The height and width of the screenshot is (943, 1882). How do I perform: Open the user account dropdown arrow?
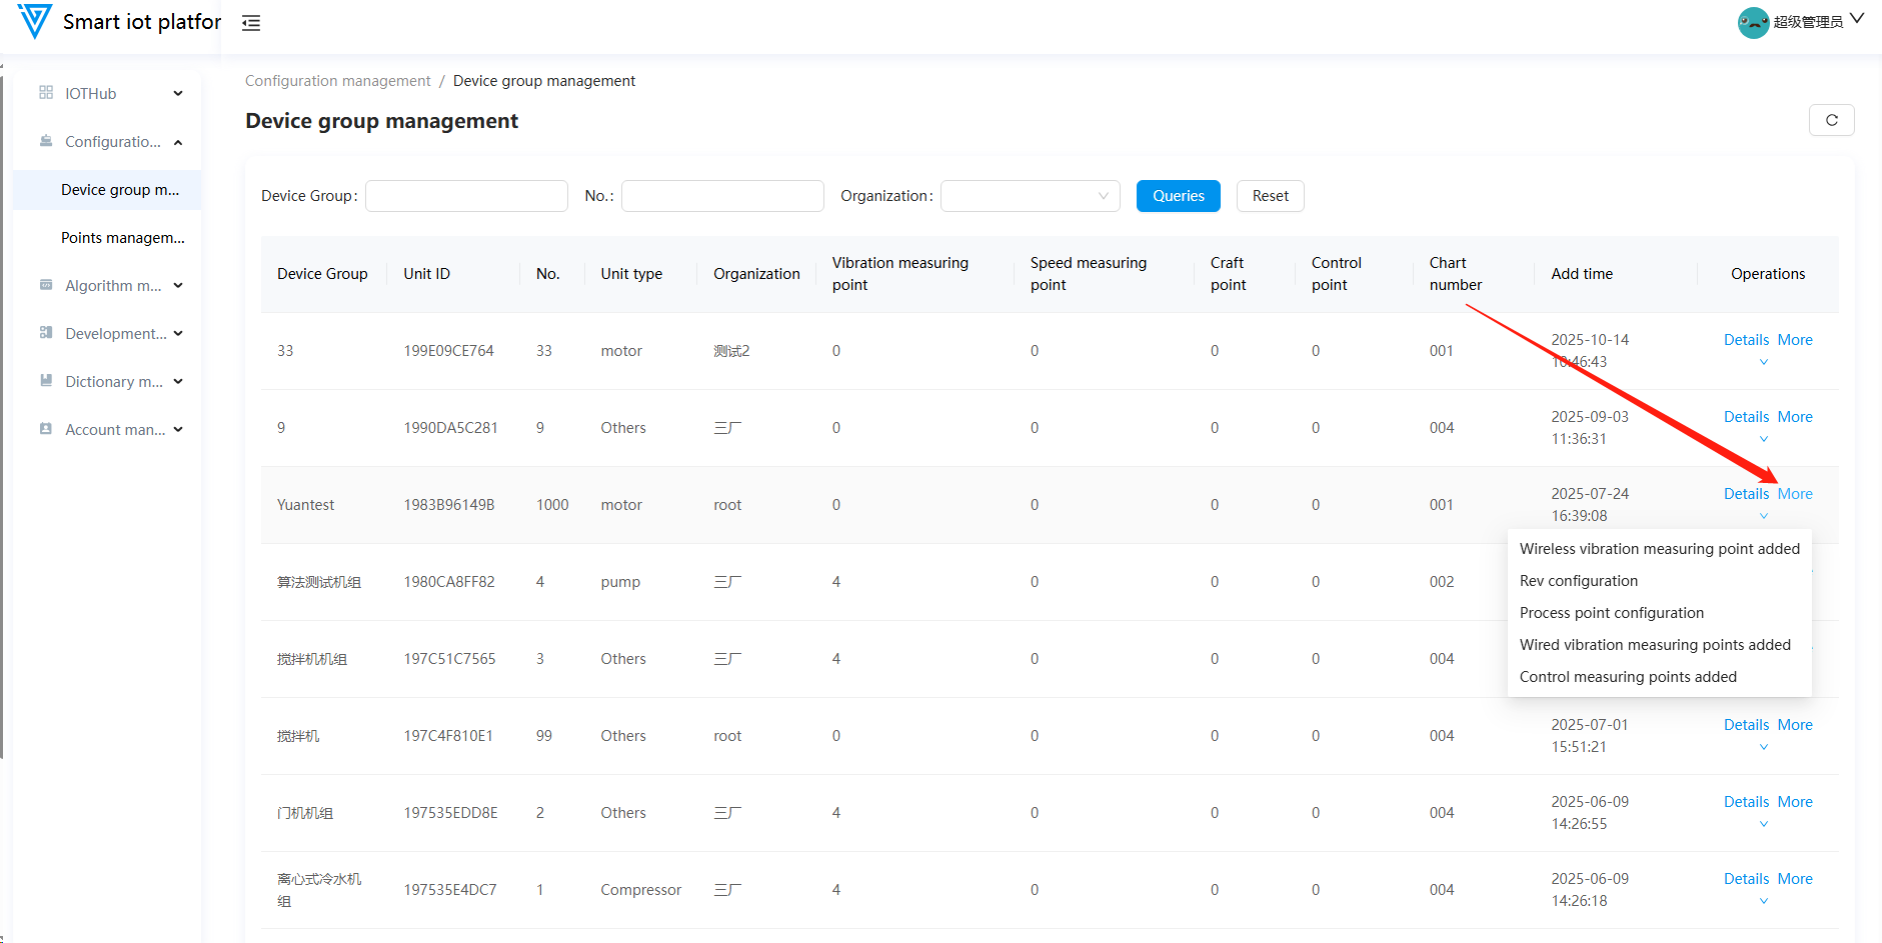point(1857,19)
